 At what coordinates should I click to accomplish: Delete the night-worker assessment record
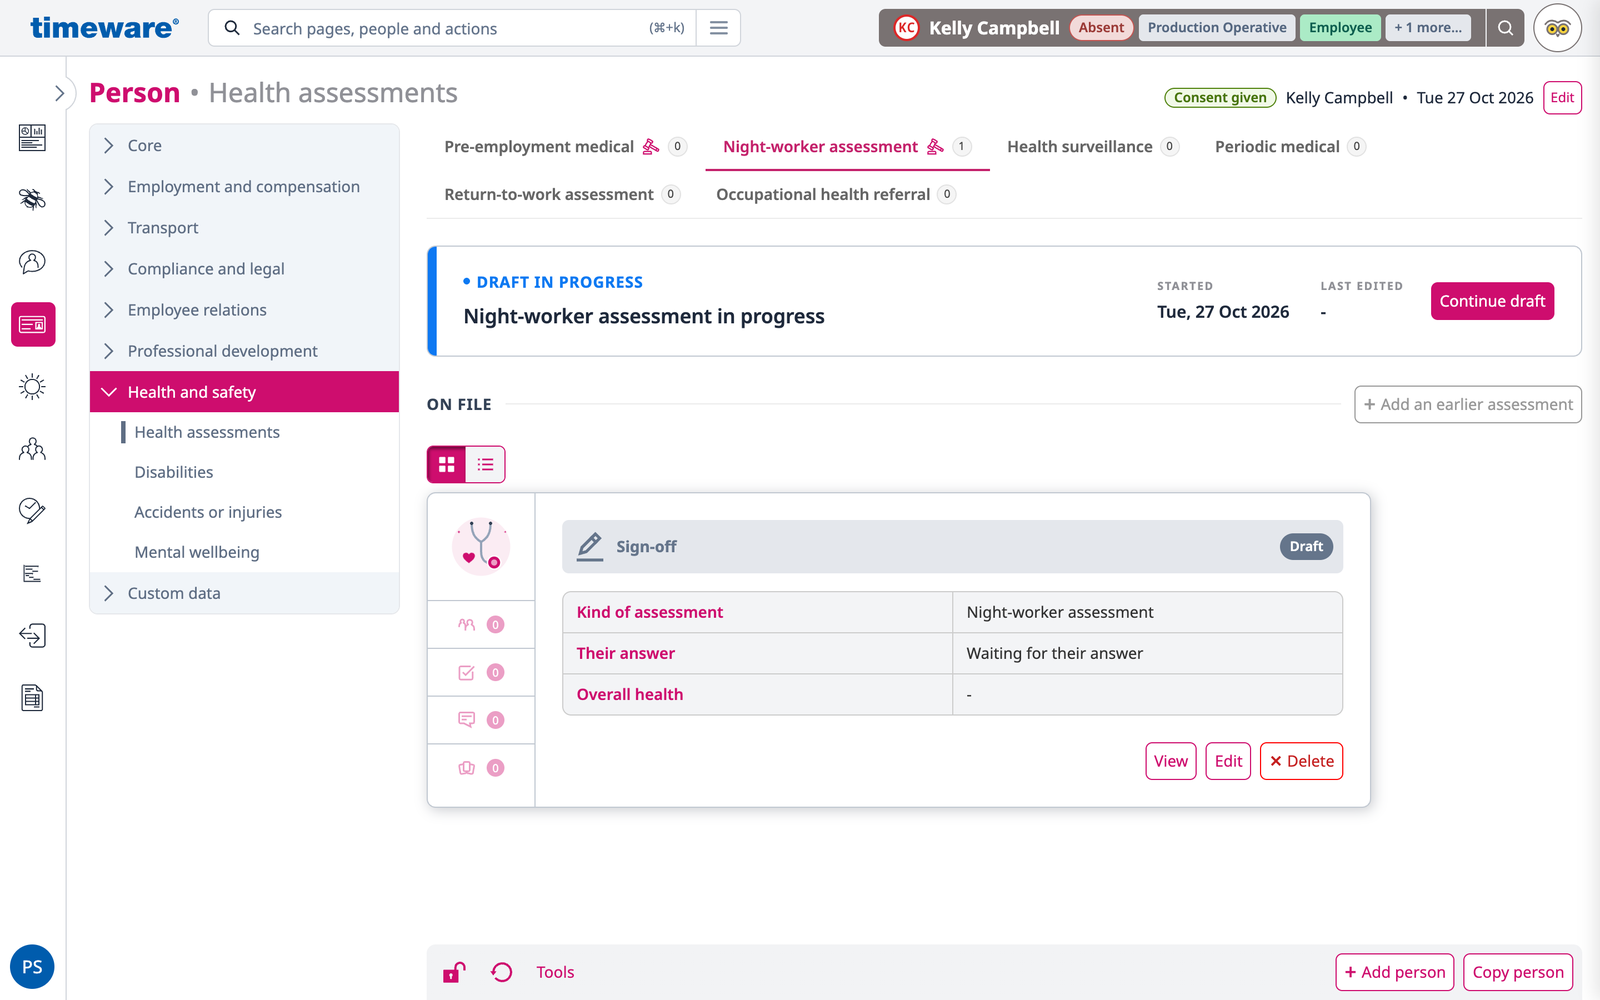(x=1301, y=761)
